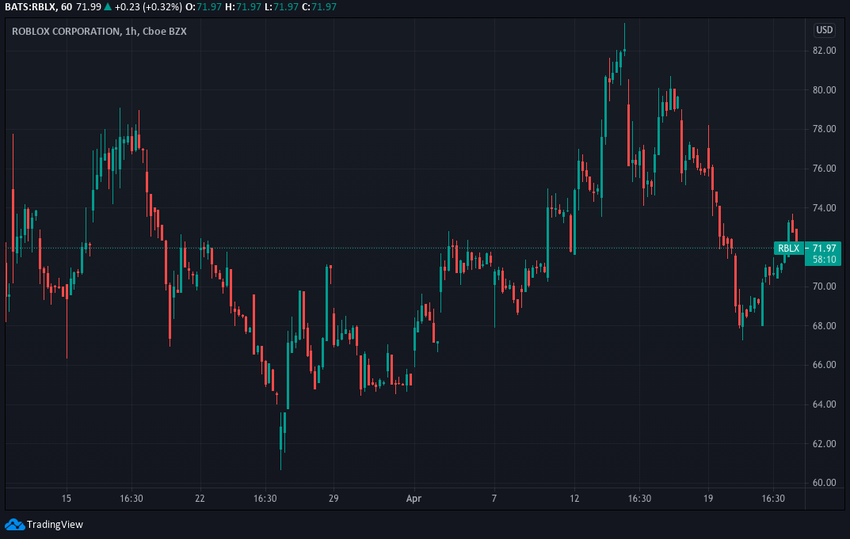The height and width of the screenshot is (539, 850).
Task: Select the 22 date on time axis
Action: click(x=200, y=498)
